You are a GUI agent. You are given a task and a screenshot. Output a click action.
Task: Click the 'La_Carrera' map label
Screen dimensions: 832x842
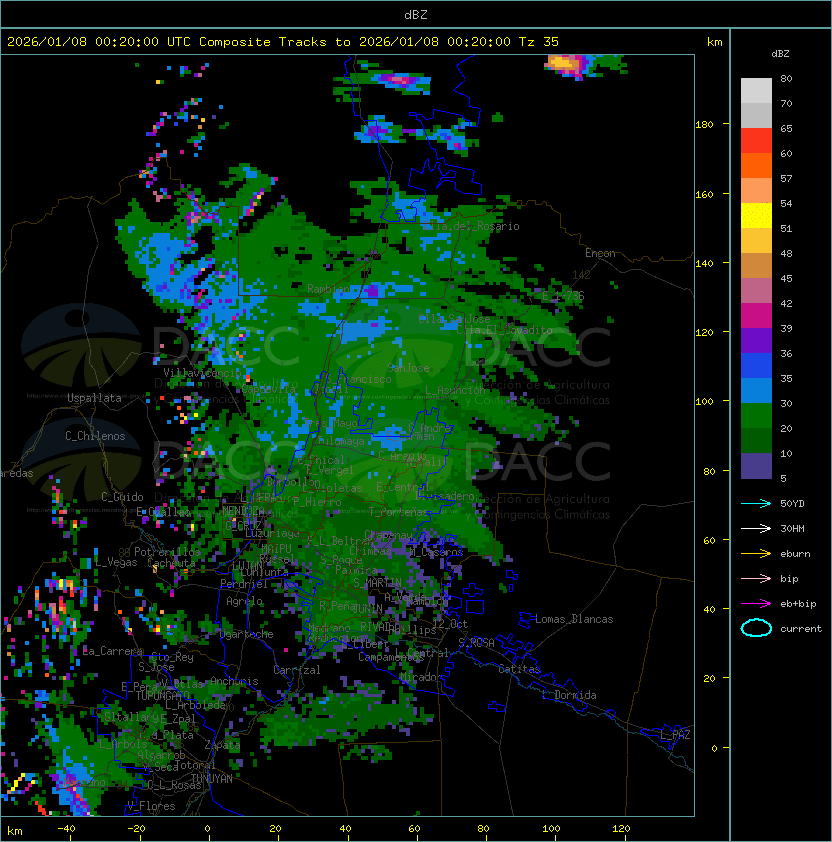pyautogui.click(x=113, y=651)
